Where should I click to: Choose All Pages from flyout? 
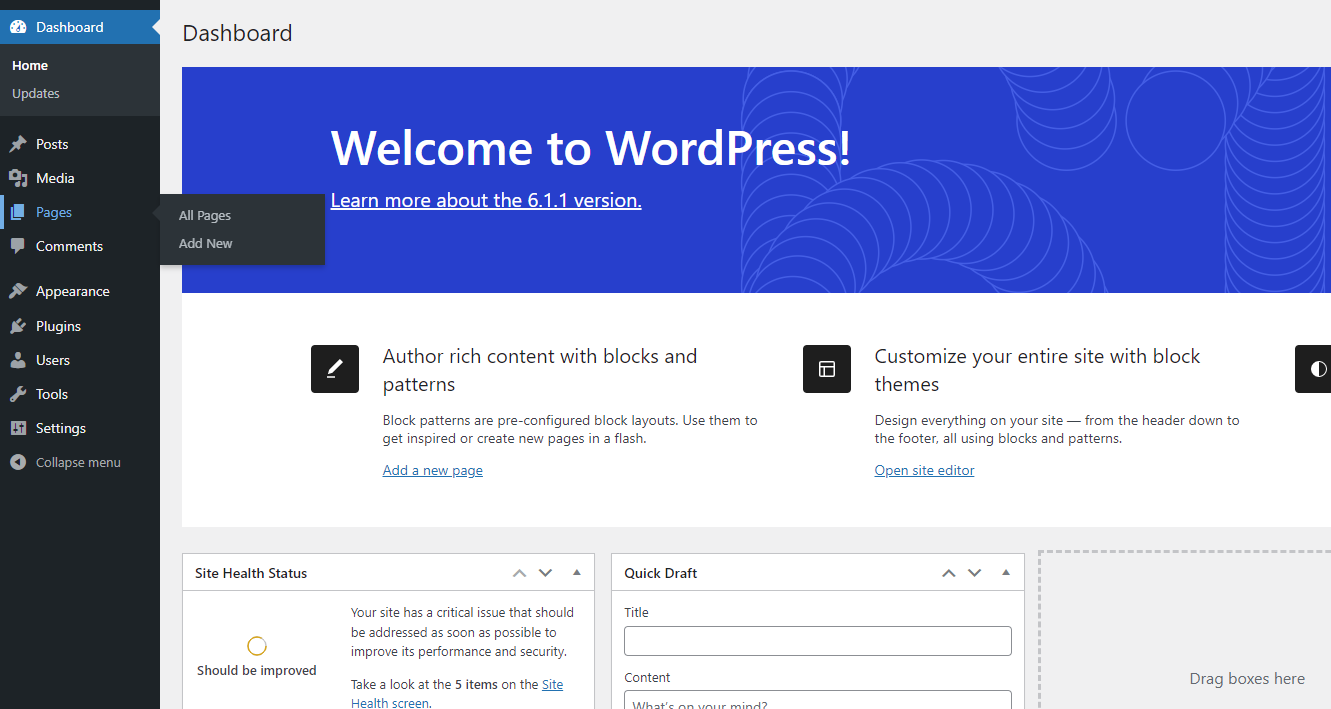(205, 215)
